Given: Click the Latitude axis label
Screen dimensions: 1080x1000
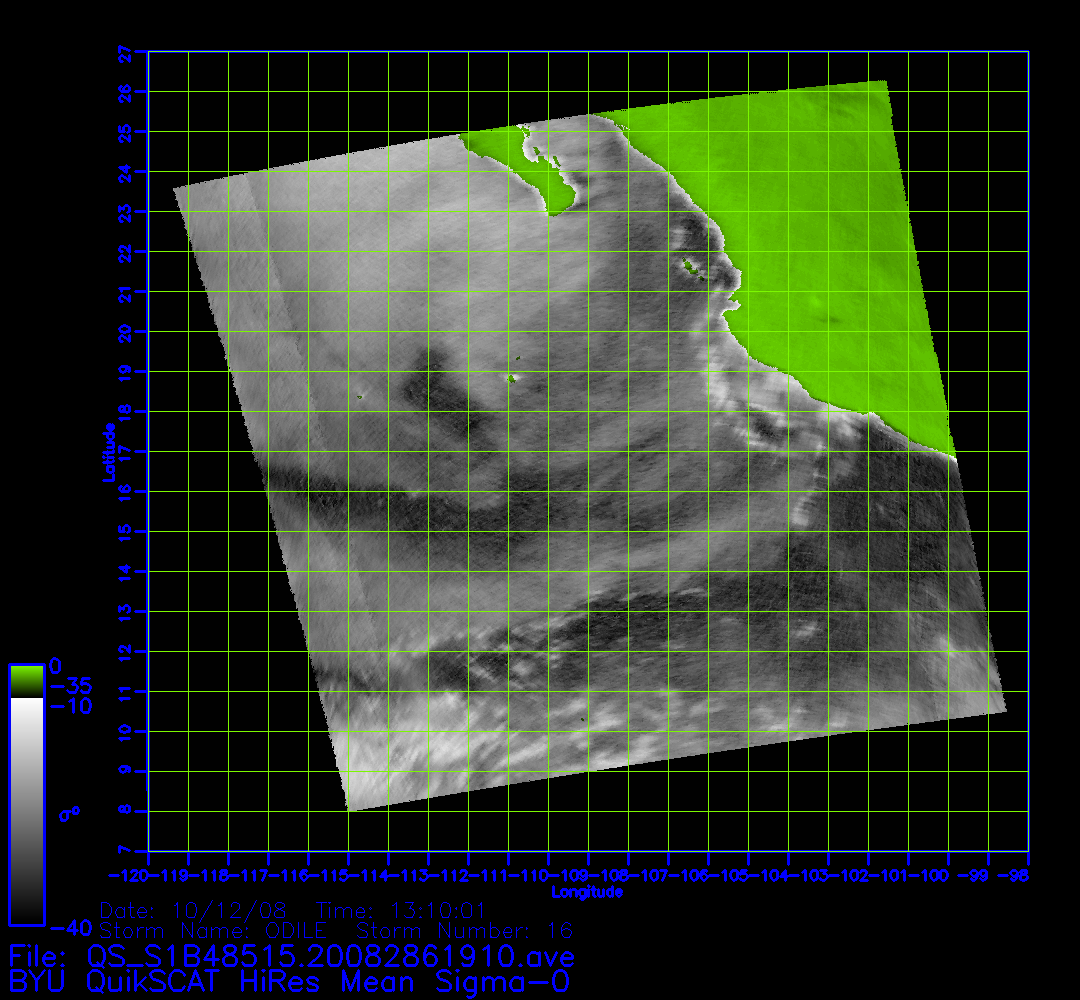Looking at the screenshot, I should click(106, 452).
